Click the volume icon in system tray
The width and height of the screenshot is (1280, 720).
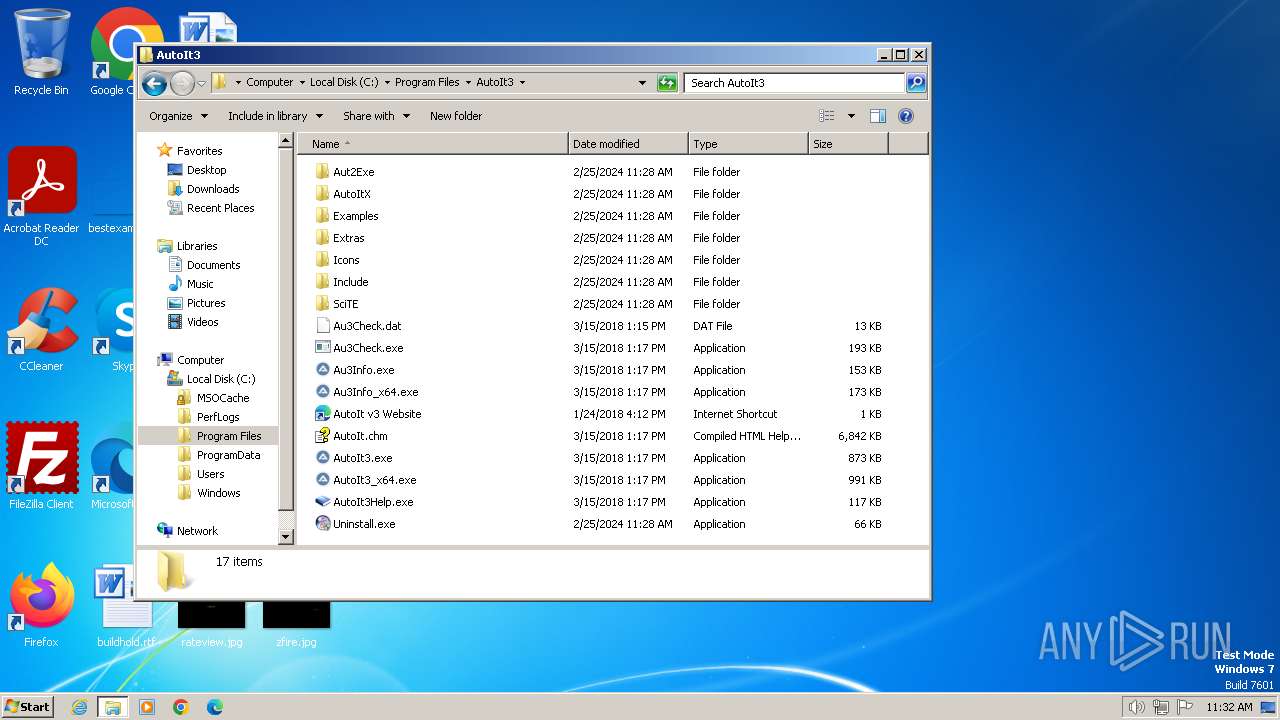(x=1136, y=707)
